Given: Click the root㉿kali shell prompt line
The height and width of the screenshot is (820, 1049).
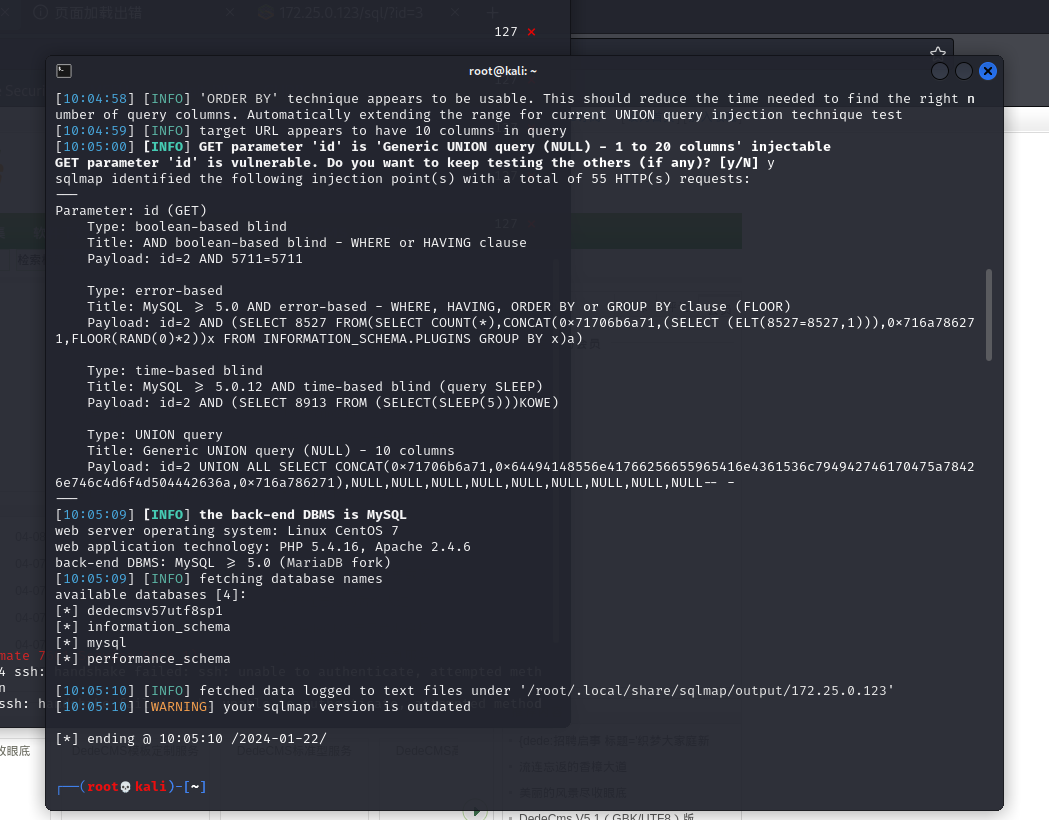Looking at the screenshot, I should [132, 787].
